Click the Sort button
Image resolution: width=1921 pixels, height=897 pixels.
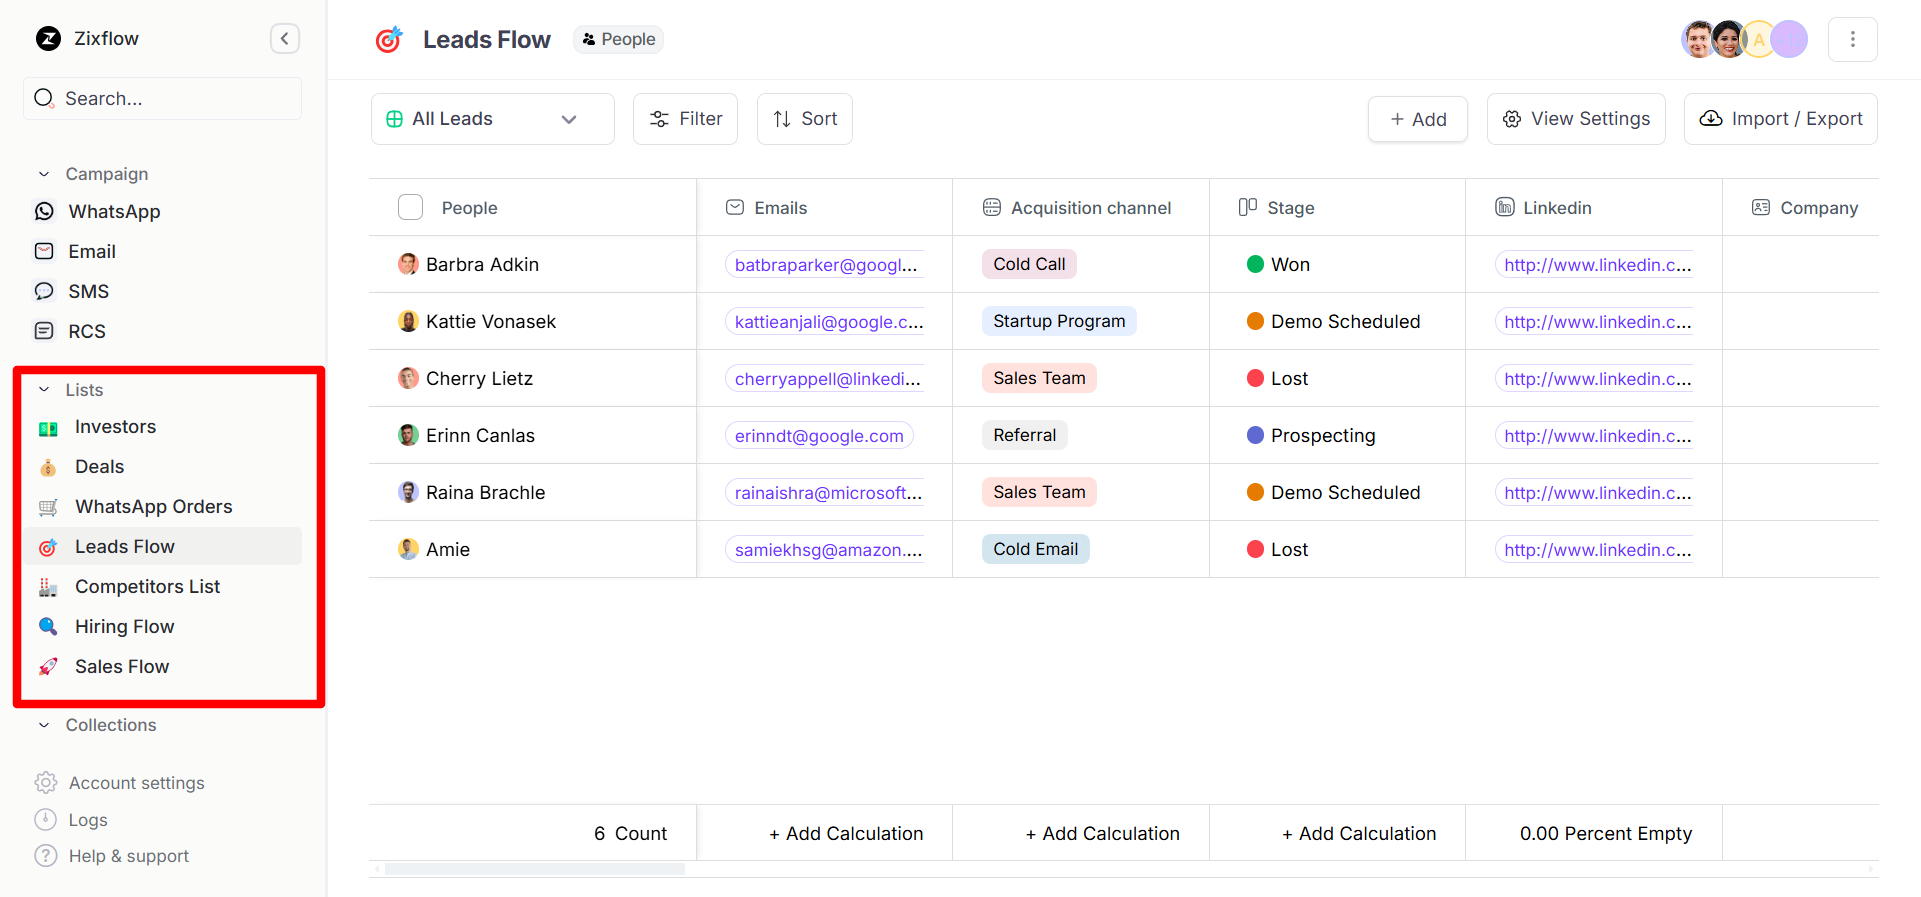805,119
